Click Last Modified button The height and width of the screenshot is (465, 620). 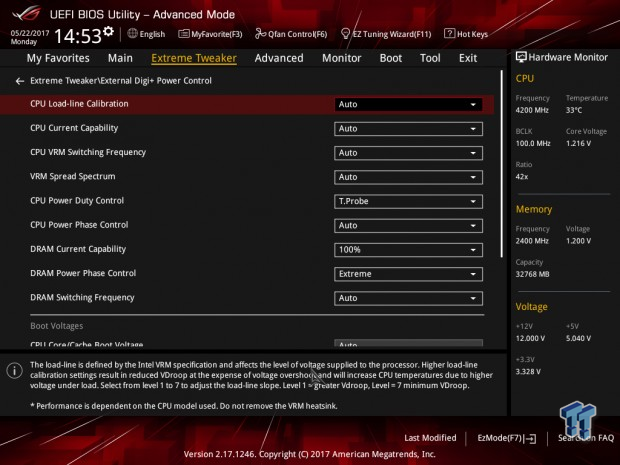pyautogui.click(x=430, y=438)
